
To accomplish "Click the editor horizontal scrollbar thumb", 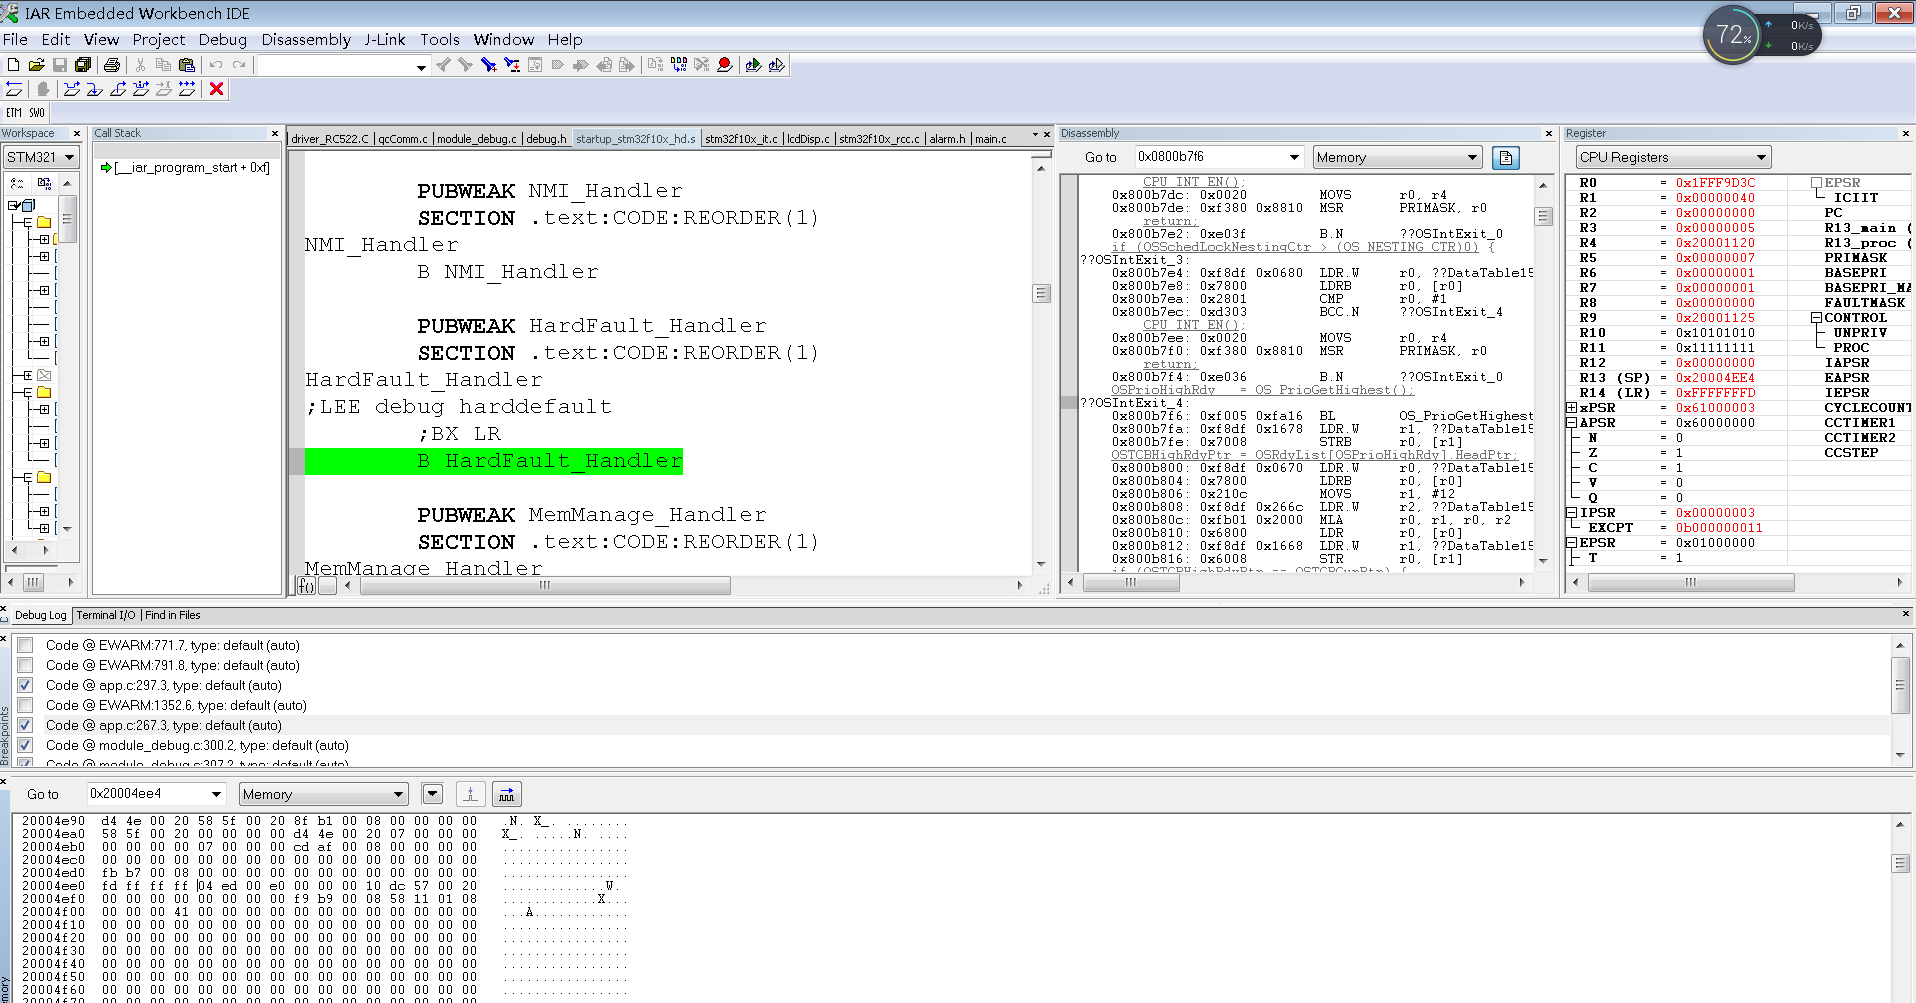I will click(x=545, y=585).
